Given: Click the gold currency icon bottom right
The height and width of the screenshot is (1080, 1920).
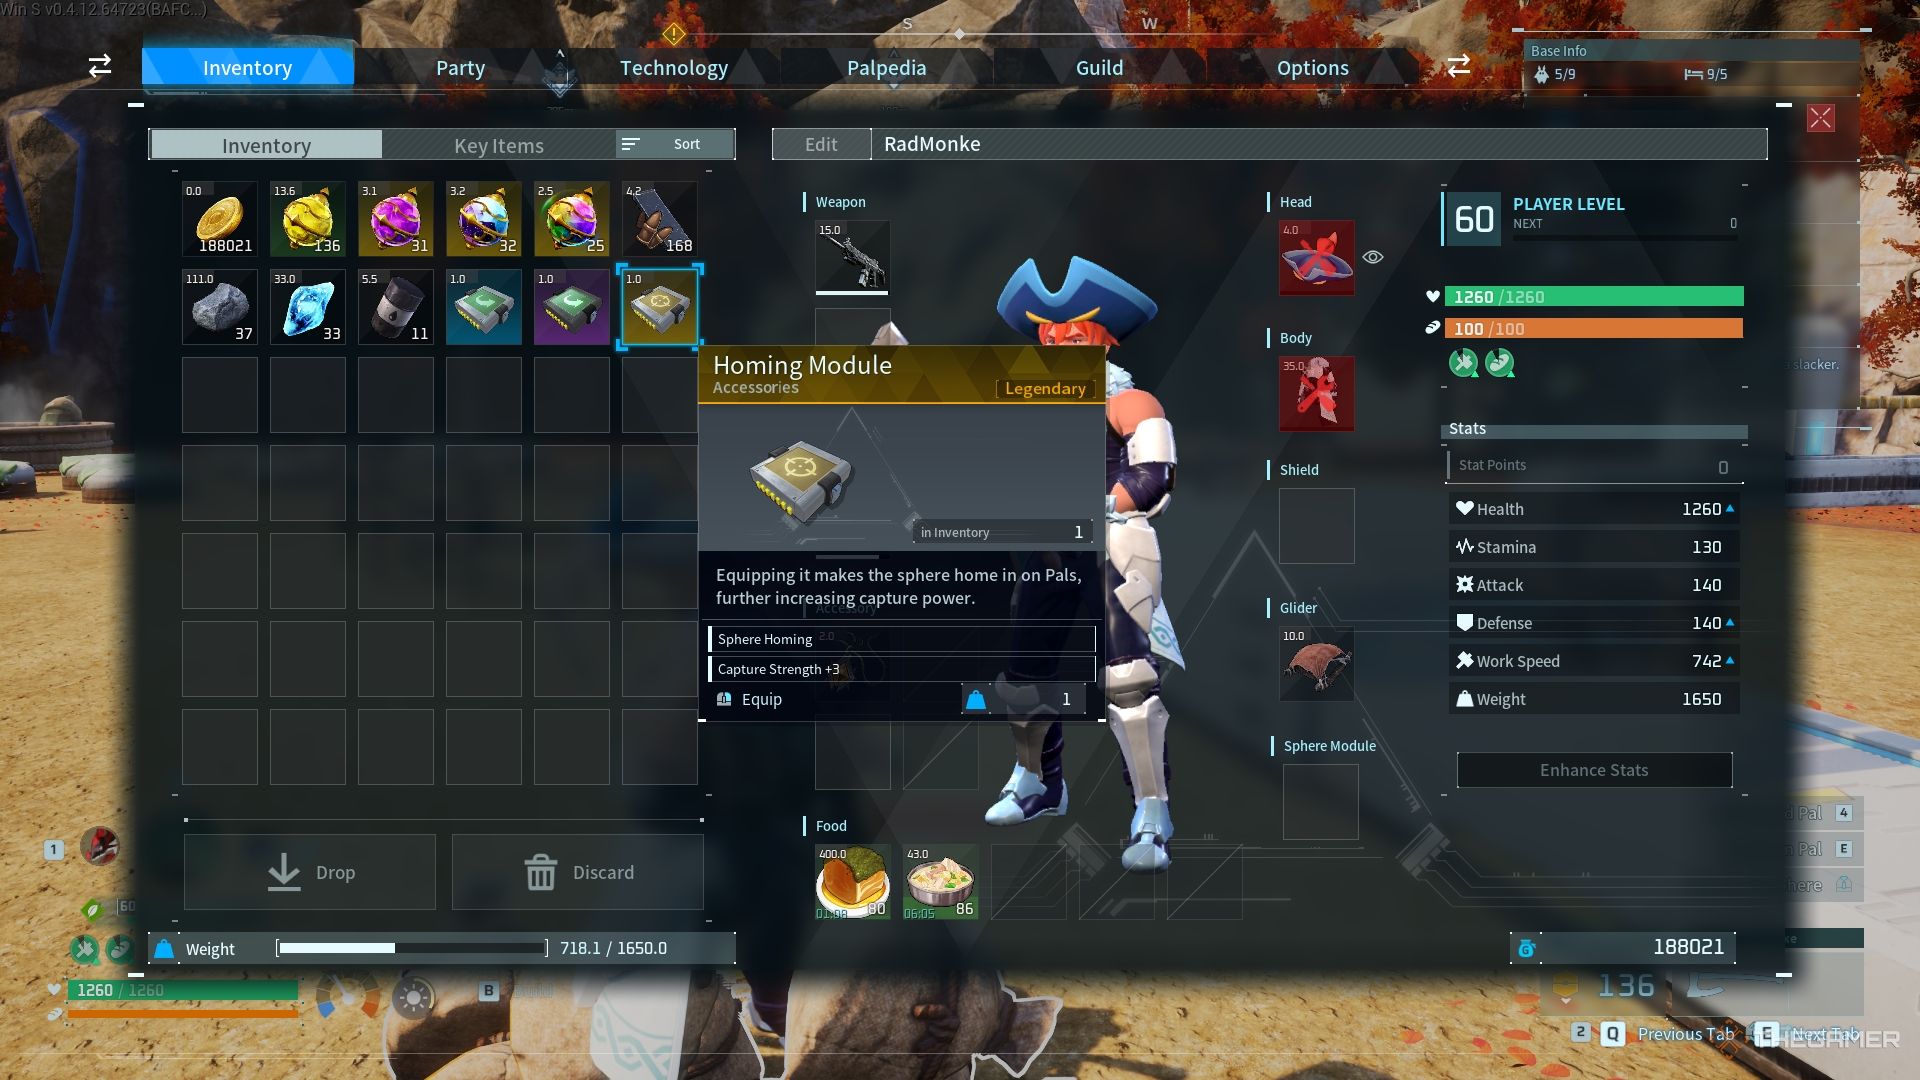Looking at the screenshot, I should point(1526,947).
